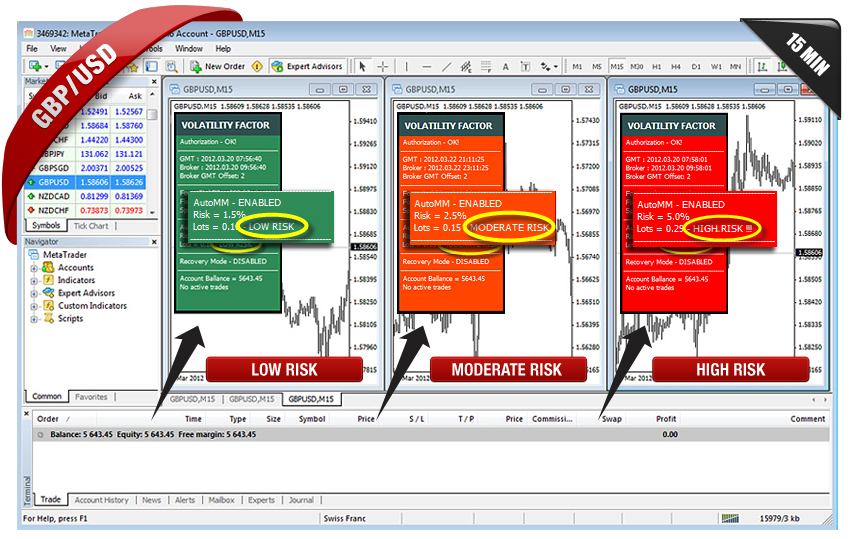Screen dimensions: 850x539
Task: Open the New Chart dropdown arrow
Action: [47, 67]
